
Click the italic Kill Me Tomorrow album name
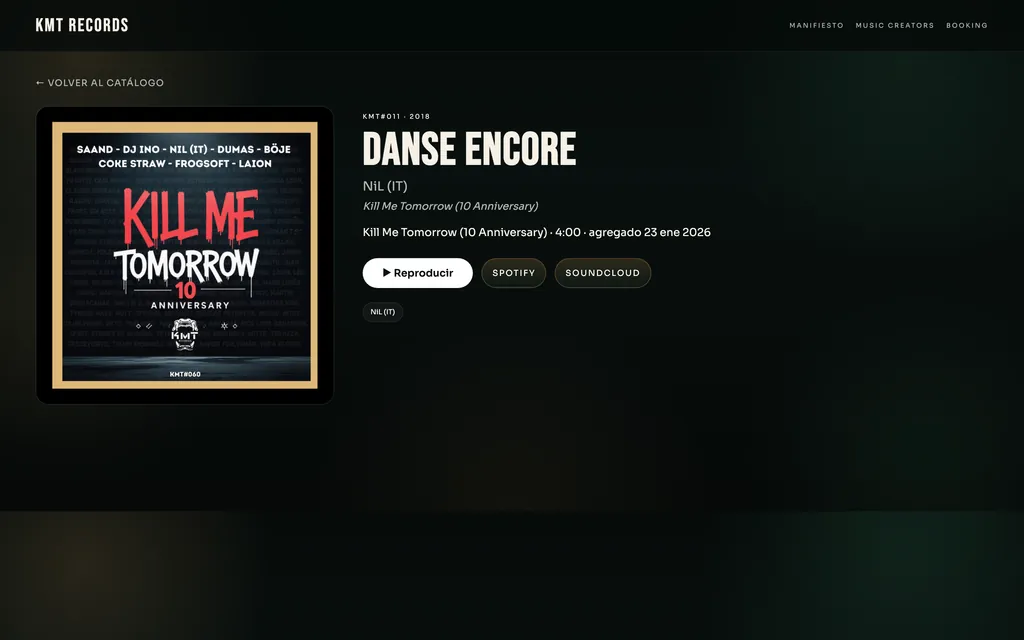[451, 206]
